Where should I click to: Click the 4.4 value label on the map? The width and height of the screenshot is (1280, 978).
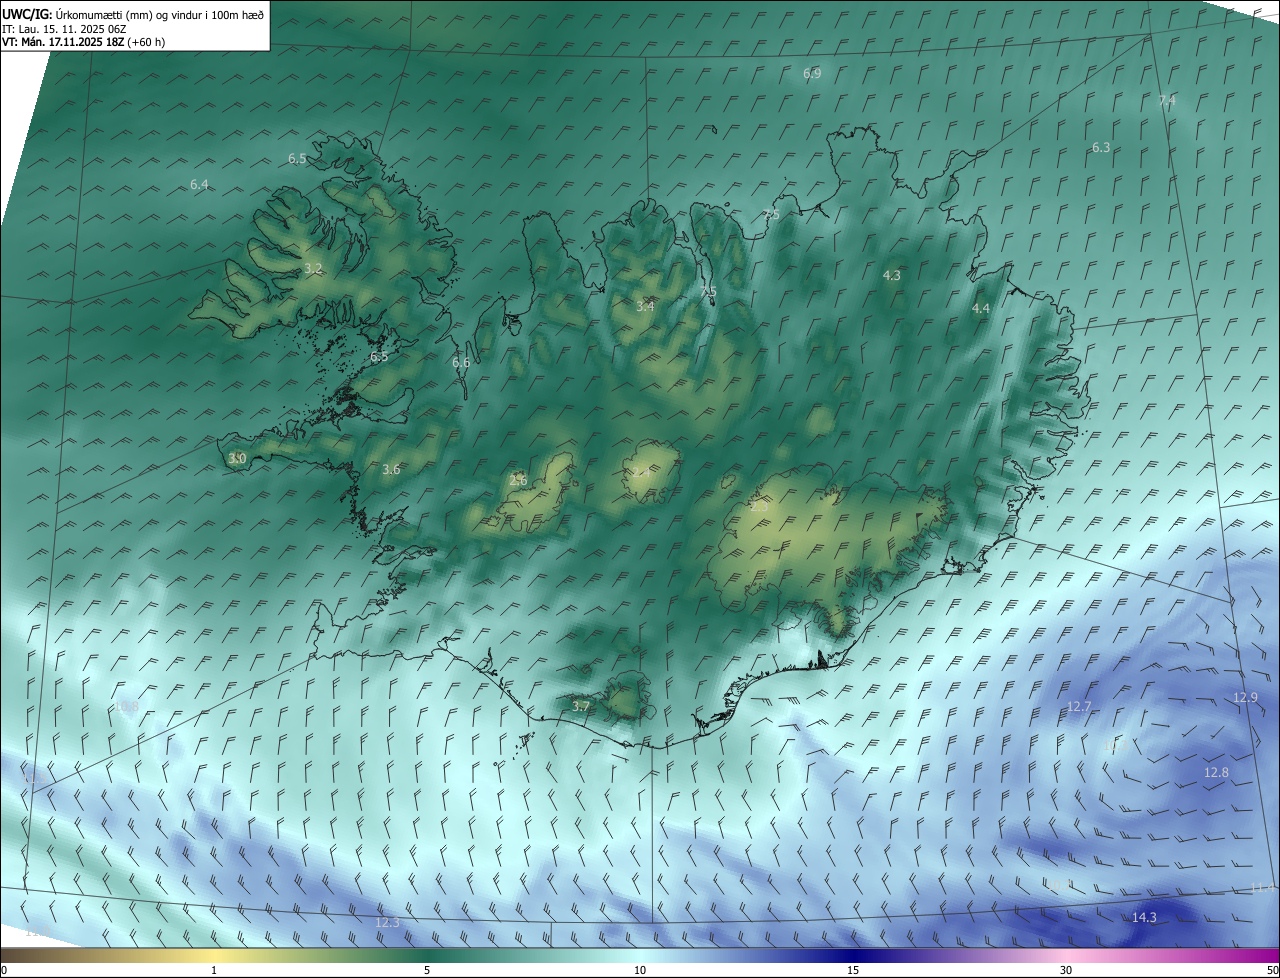pyautogui.click(x=980, y=309)
